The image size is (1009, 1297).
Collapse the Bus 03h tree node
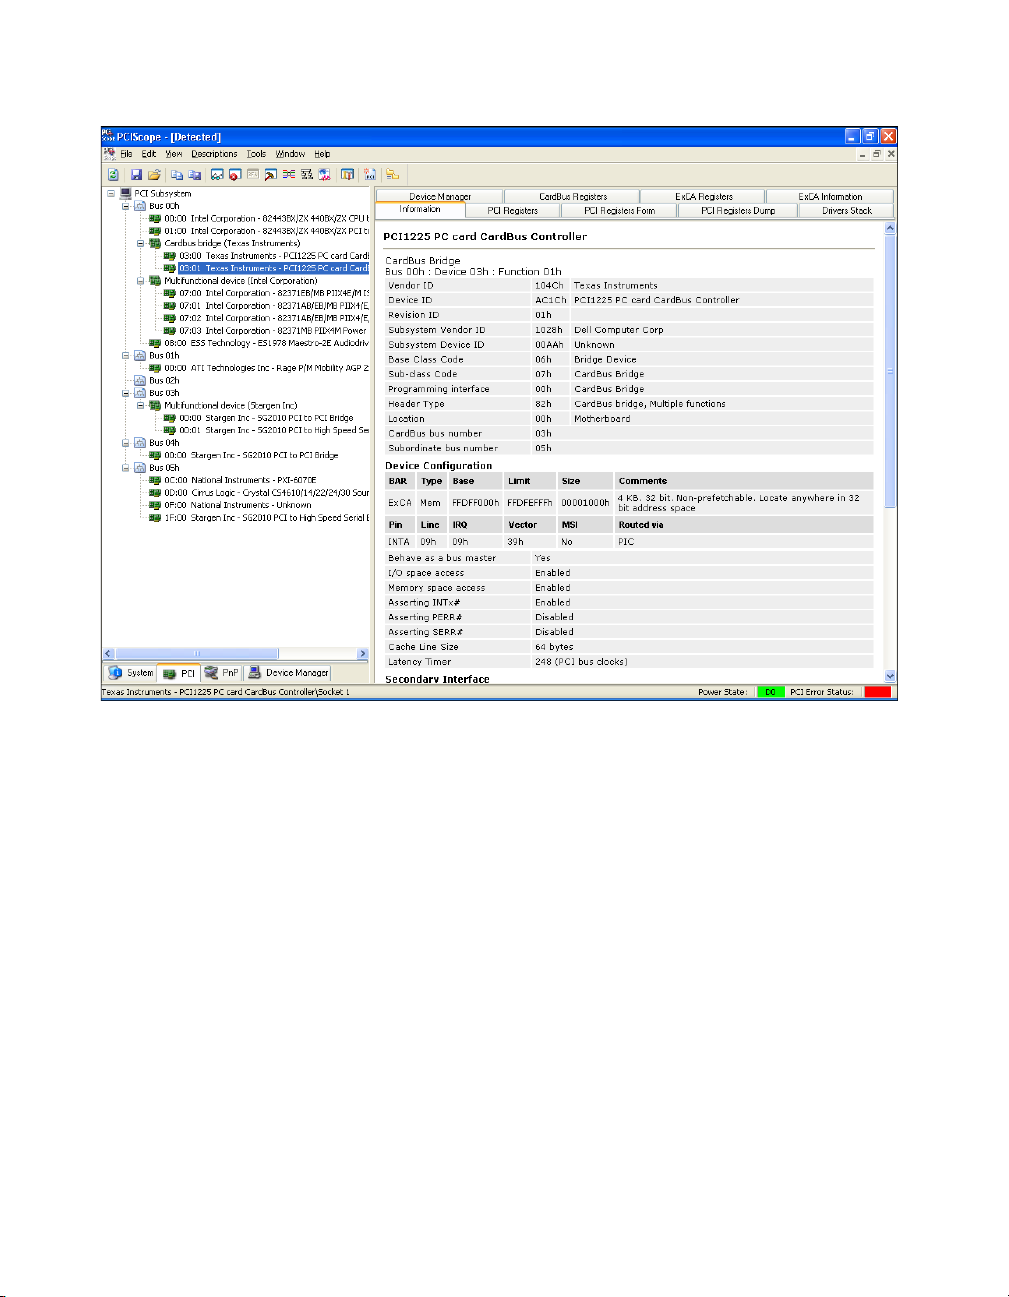pos(126,393)
